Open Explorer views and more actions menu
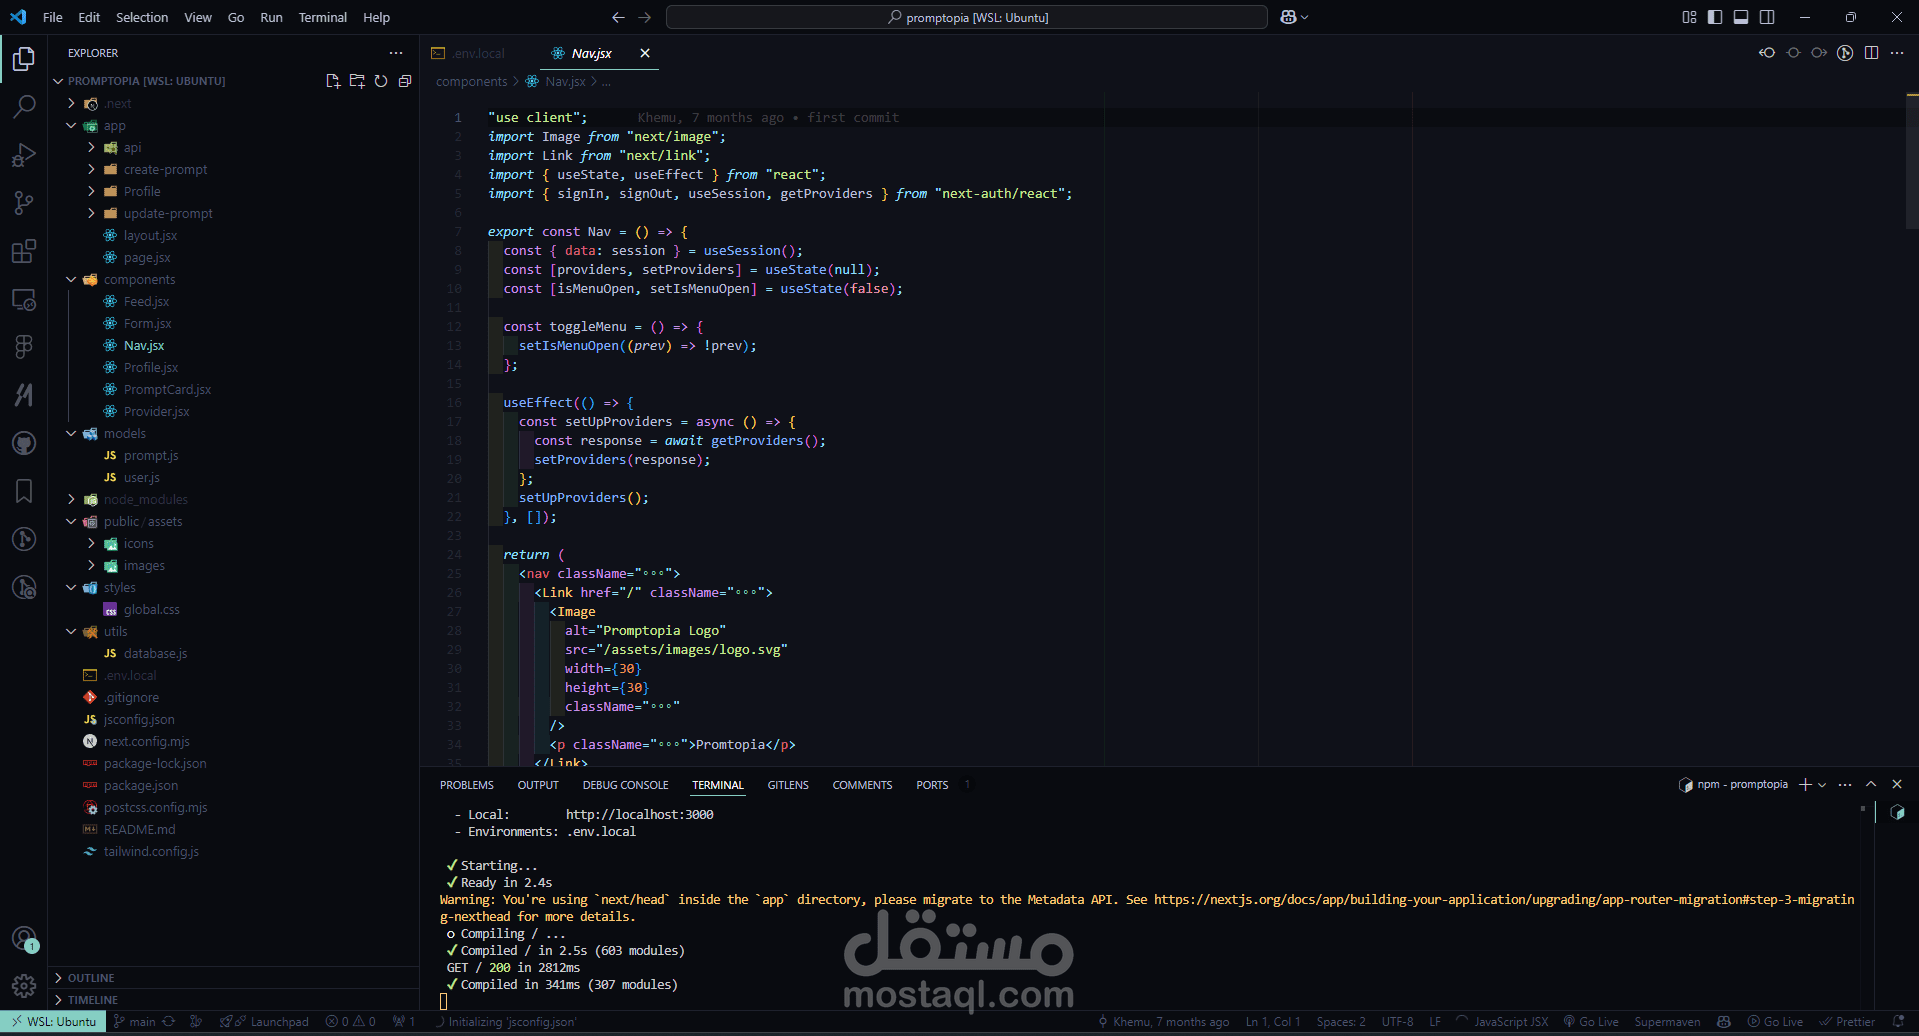Screen dimensions: 1919x1036 (x=396, y=53)
